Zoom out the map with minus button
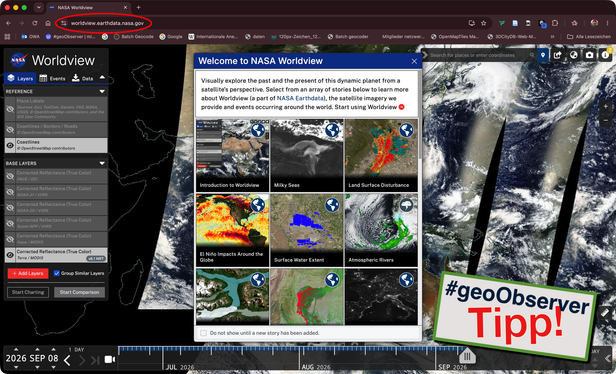 [605, 121]
